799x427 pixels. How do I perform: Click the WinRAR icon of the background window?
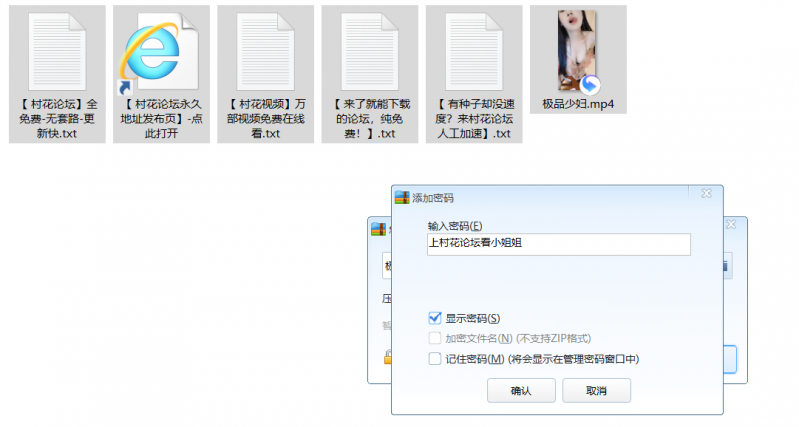379,228
